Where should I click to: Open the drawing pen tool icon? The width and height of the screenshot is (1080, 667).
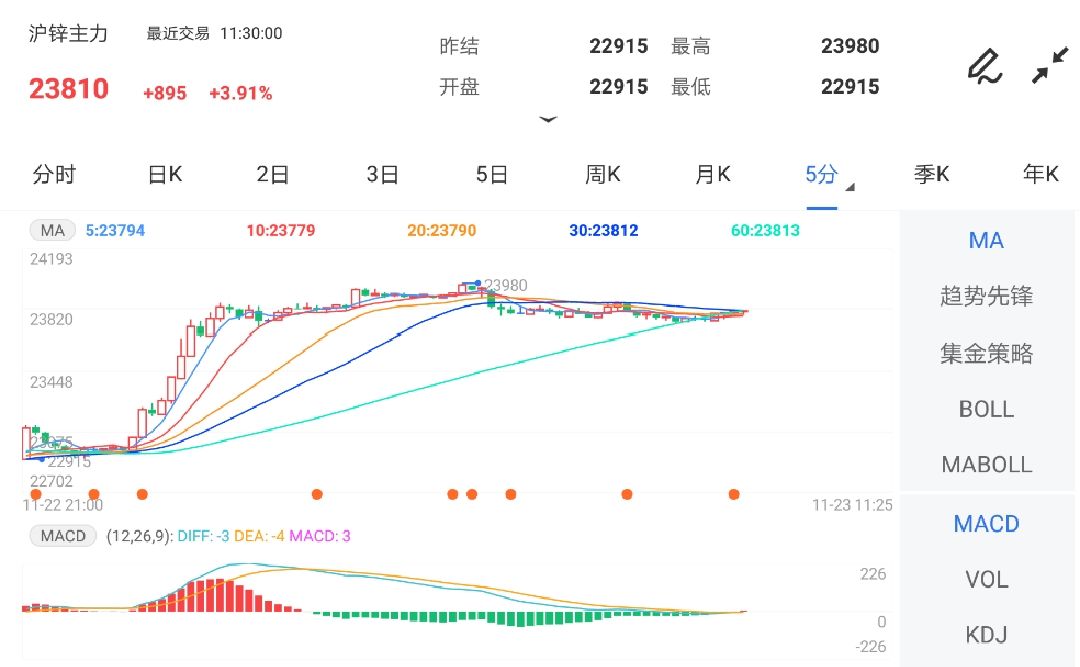(x=985, y=66)
